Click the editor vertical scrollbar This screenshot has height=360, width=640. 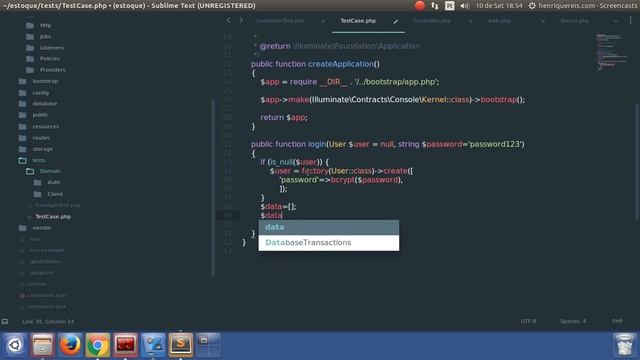pos(637,161)
